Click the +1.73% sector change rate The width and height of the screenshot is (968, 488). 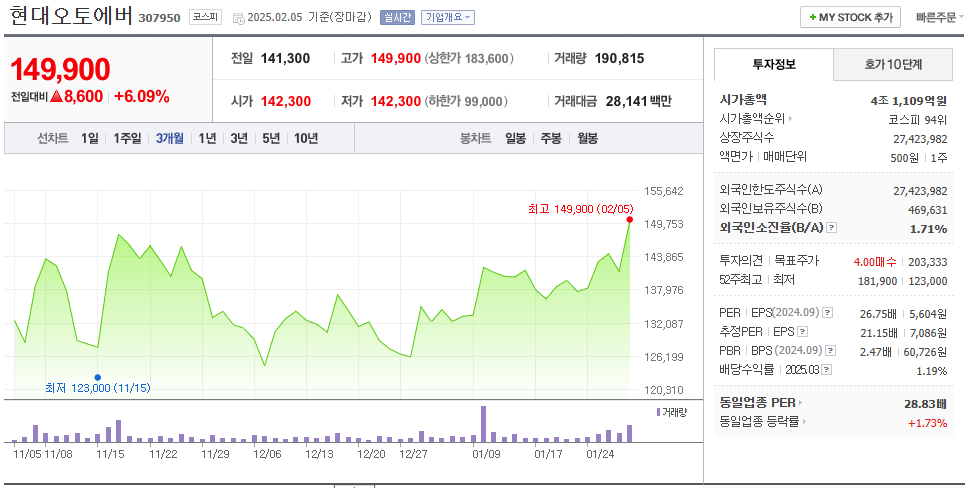(x=927, y=423)
